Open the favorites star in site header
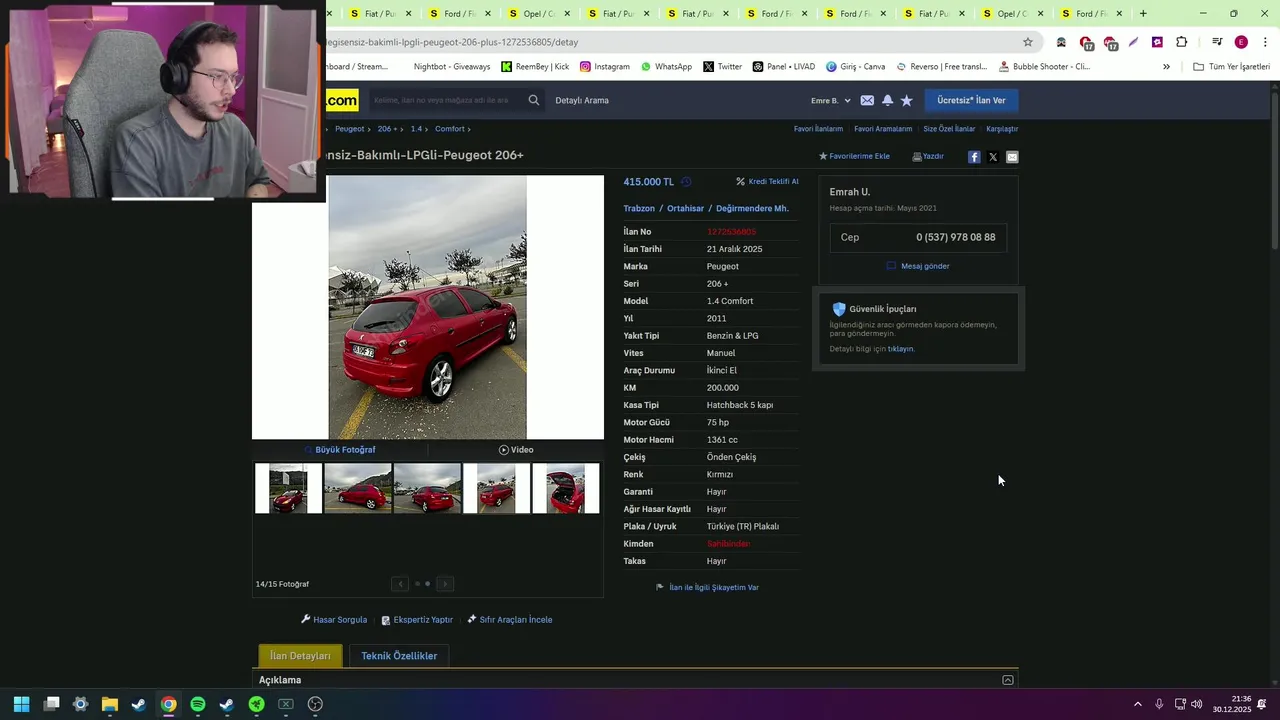1280x720 pixels. [907, 100]
